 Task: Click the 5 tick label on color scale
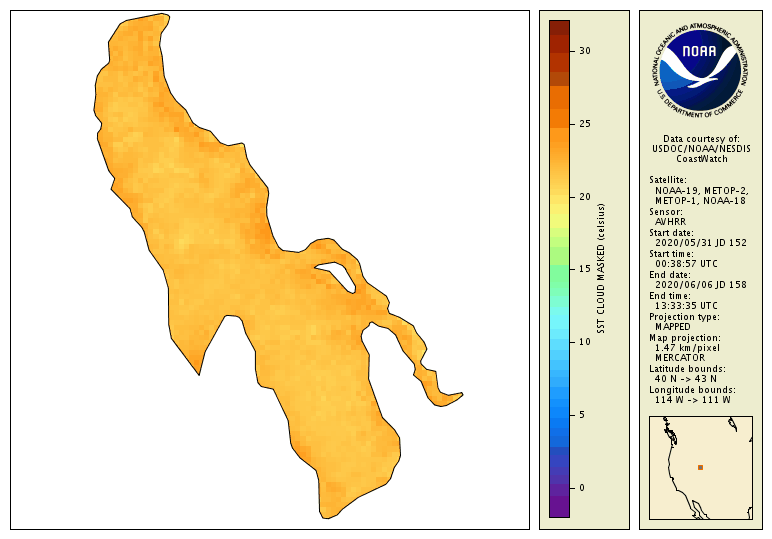pyautogui.click(x=582, y=415)
